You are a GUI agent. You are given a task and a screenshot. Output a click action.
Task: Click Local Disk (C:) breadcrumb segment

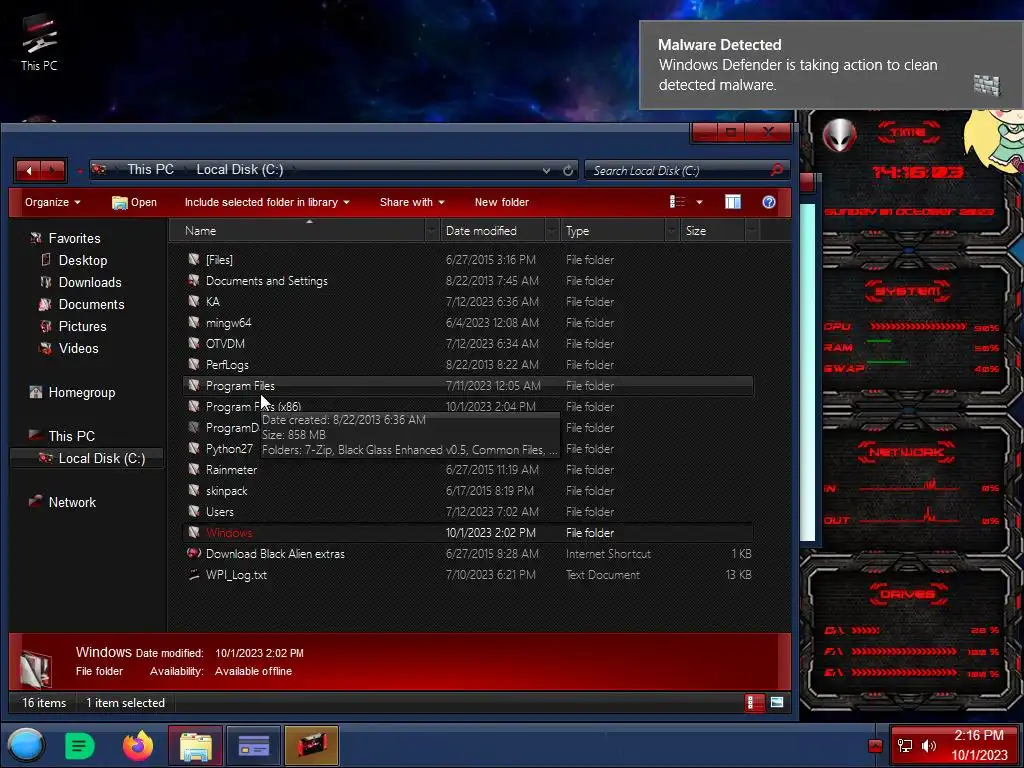pyautogui.click(x=240, y=170)
